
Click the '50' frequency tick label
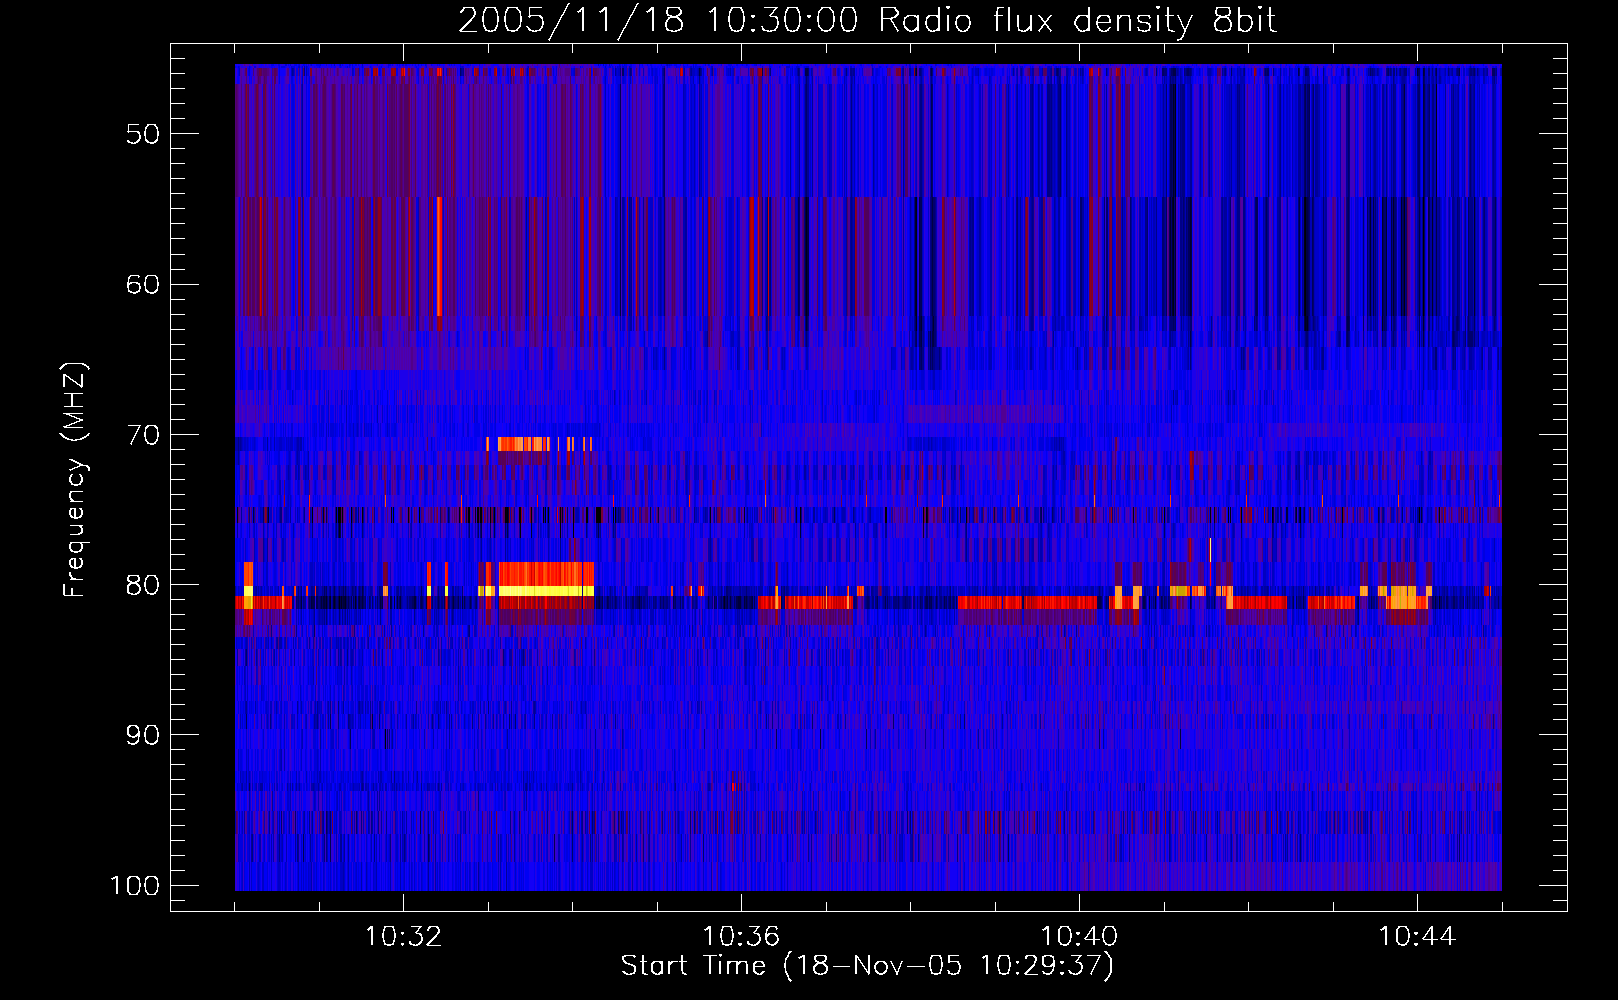pyautogui.click(x=143, y=134)
